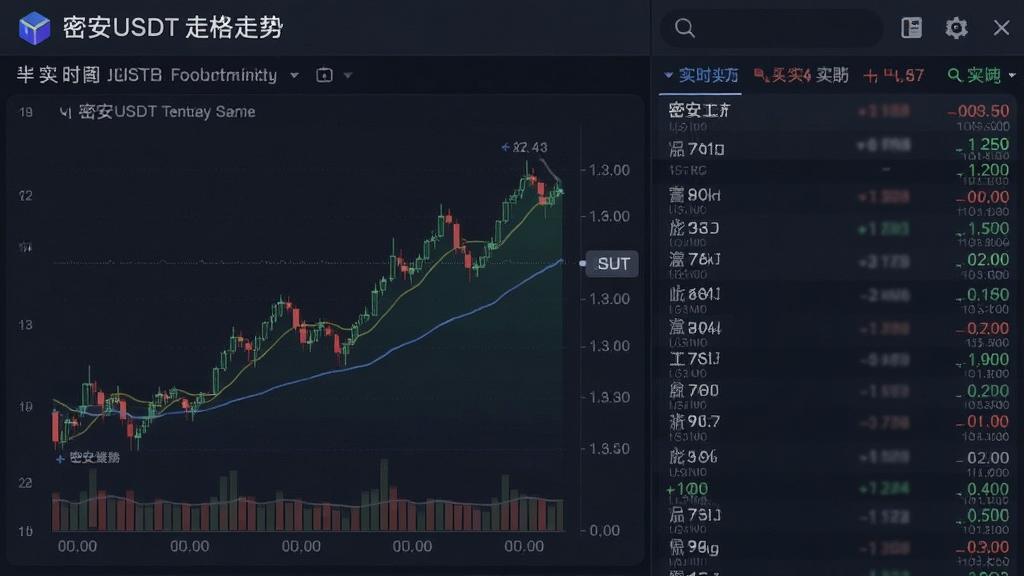Expand the Foobotminitty dropdown arrow

point(295,76)
